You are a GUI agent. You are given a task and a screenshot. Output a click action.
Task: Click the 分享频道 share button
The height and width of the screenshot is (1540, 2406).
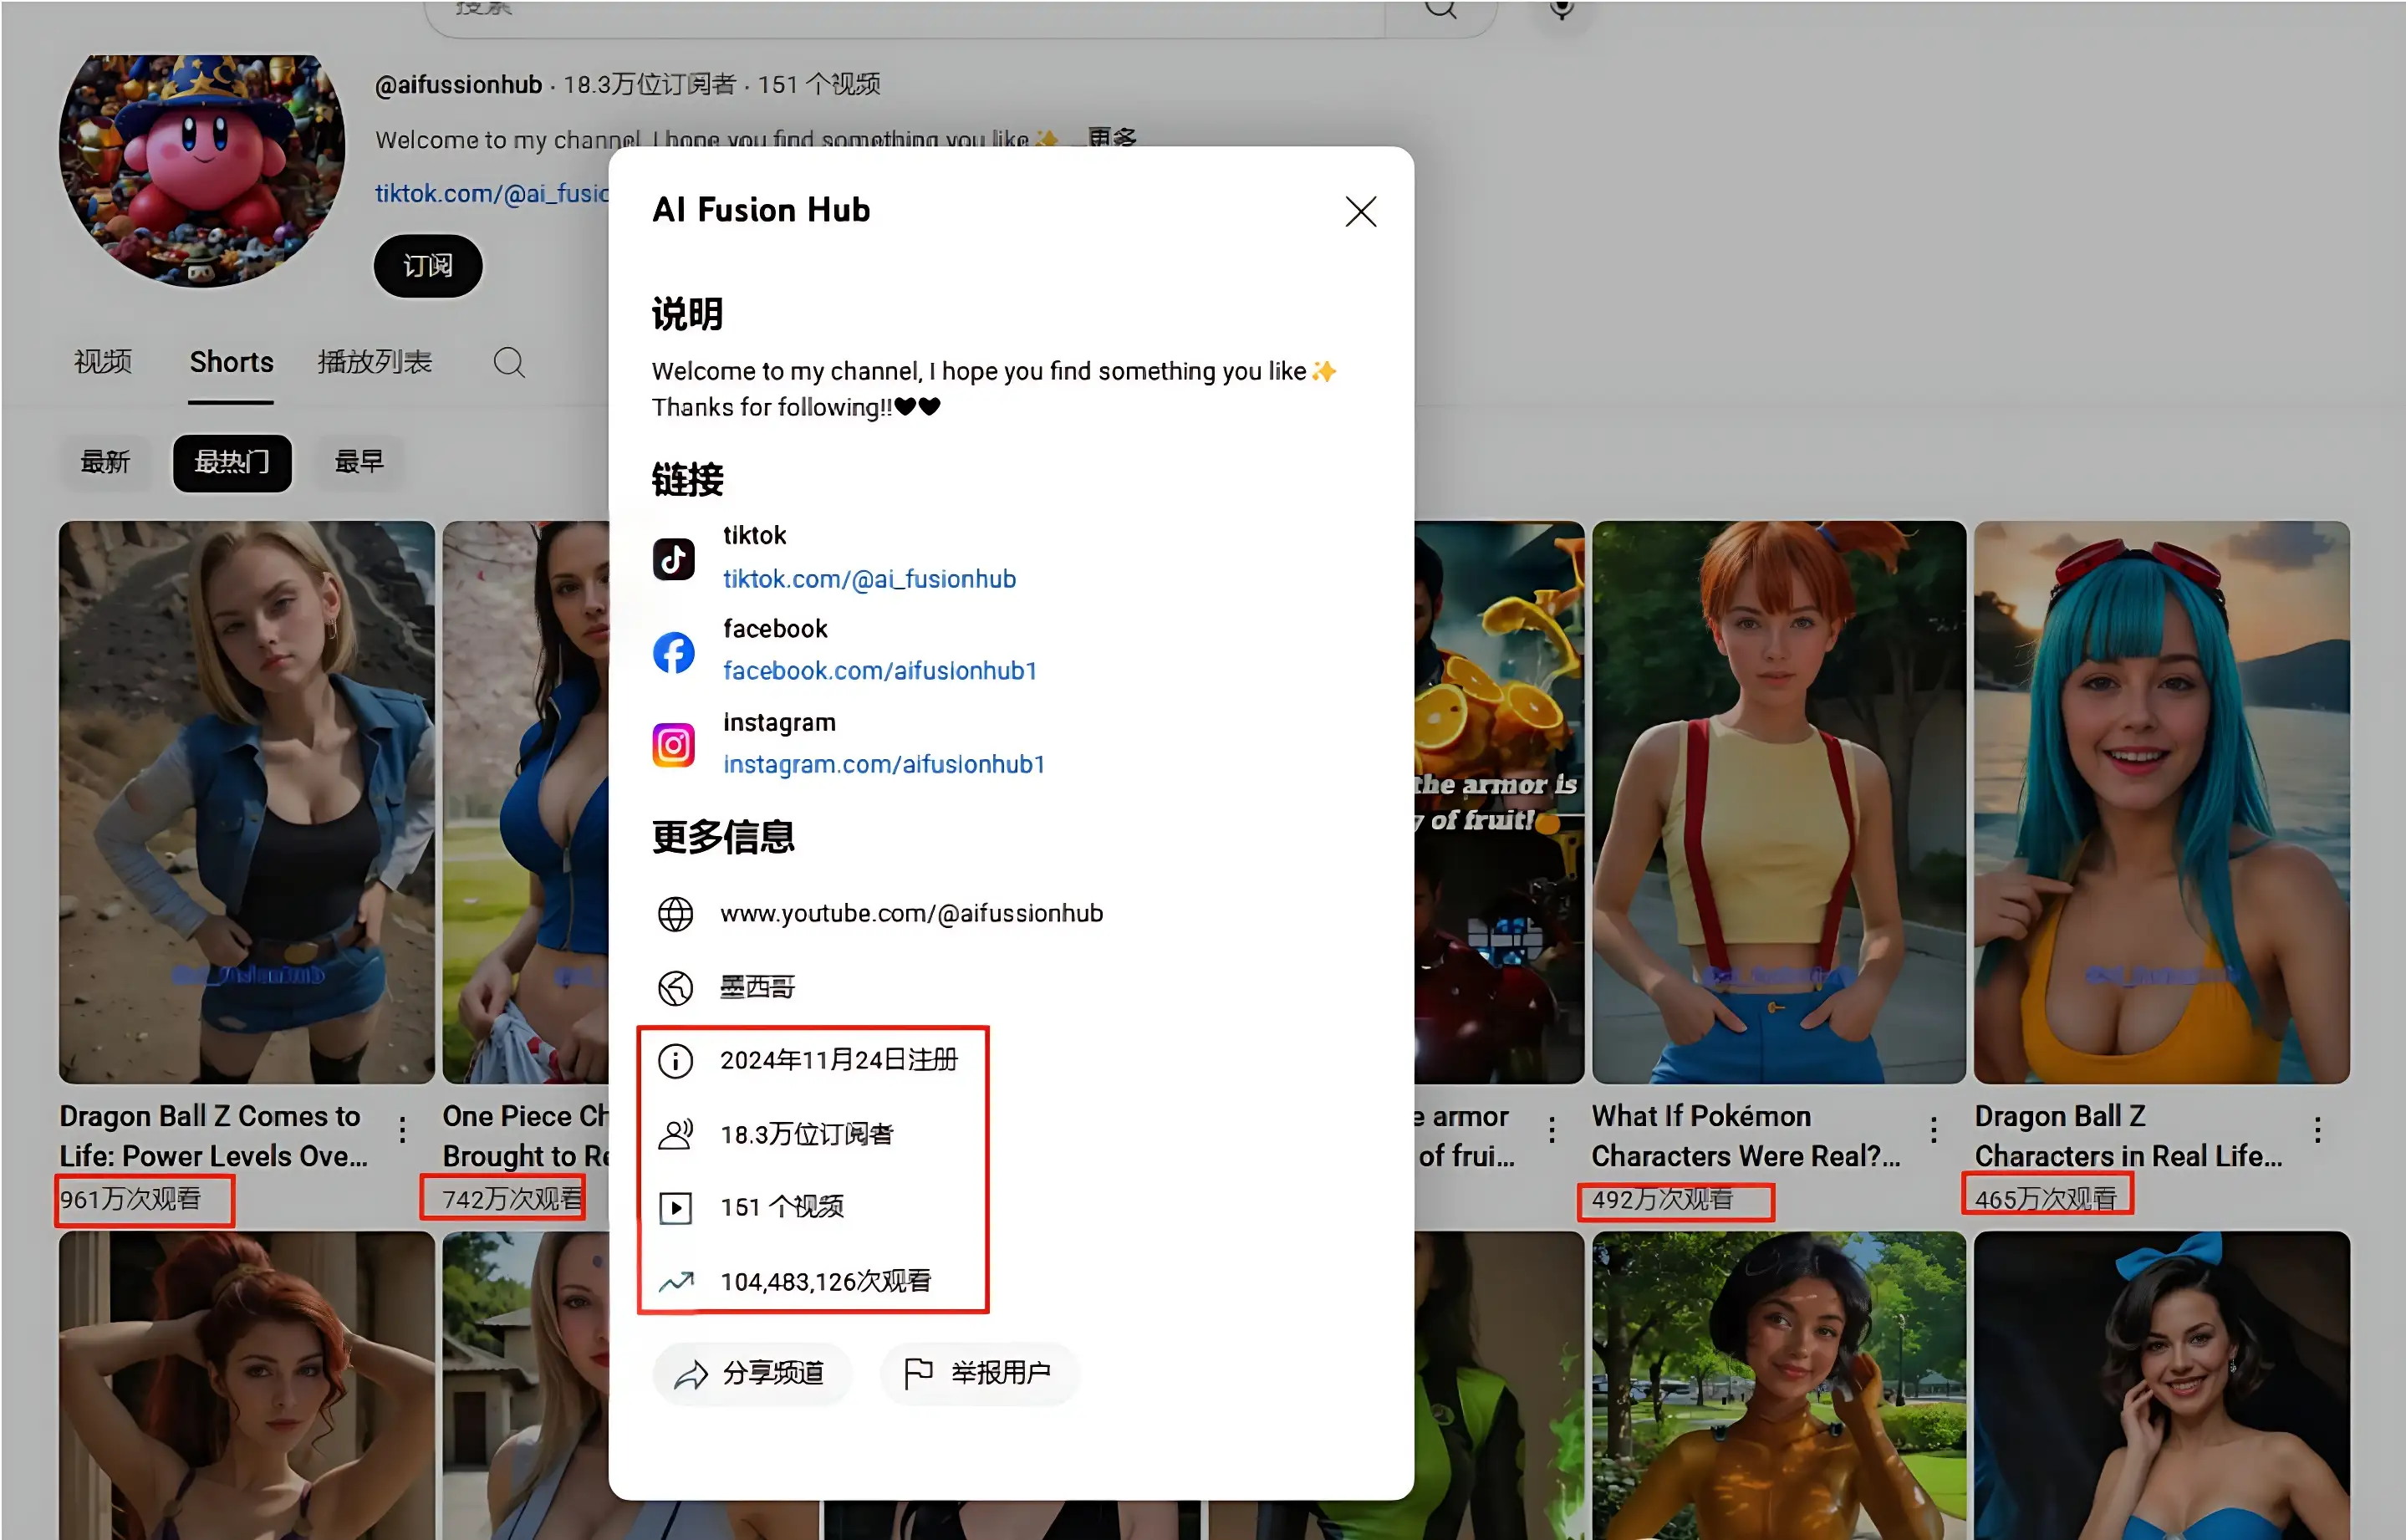point(752,1373)
